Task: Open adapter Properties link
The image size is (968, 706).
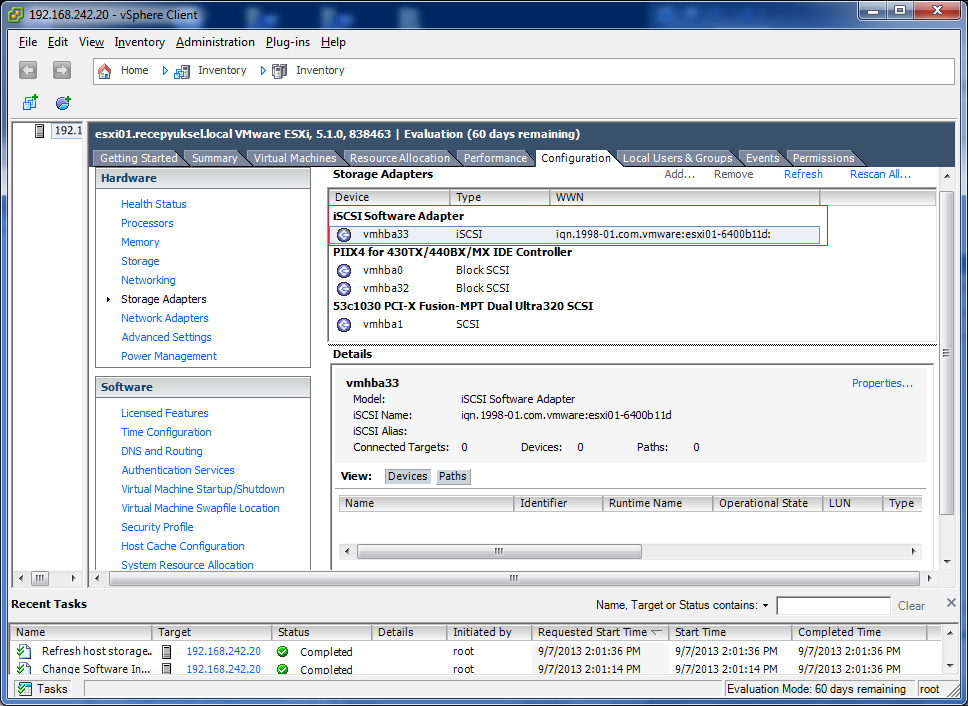Action: pyautogui.click(x=882, y=383)
